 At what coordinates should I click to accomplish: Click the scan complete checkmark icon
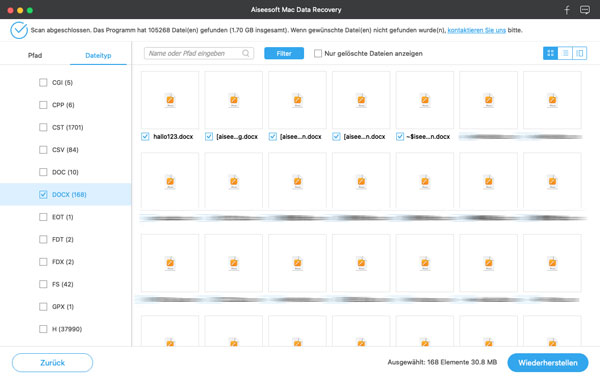point(19,30)
